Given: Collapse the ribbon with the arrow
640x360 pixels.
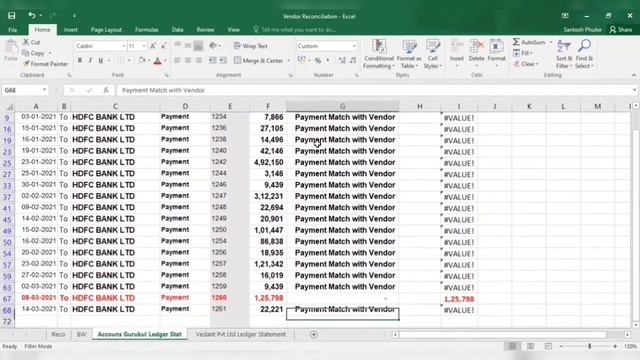Looking at the screenshot, I should 634,75.
